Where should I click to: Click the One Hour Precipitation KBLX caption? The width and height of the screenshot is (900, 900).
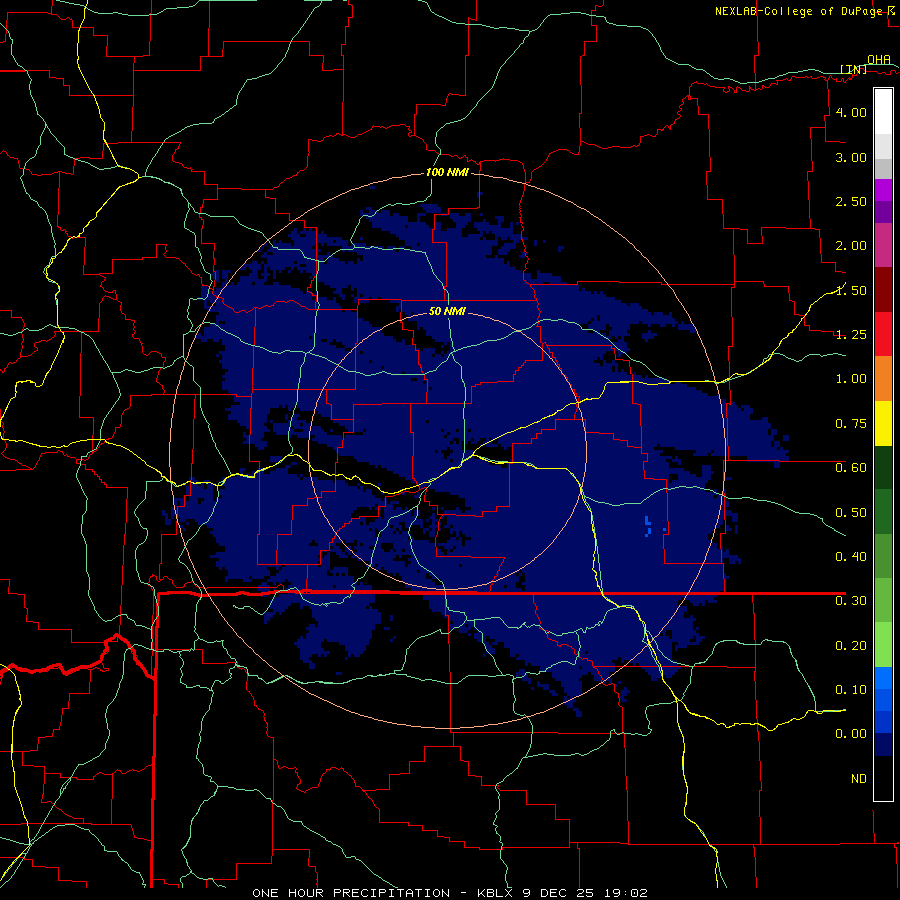point(450,893)
